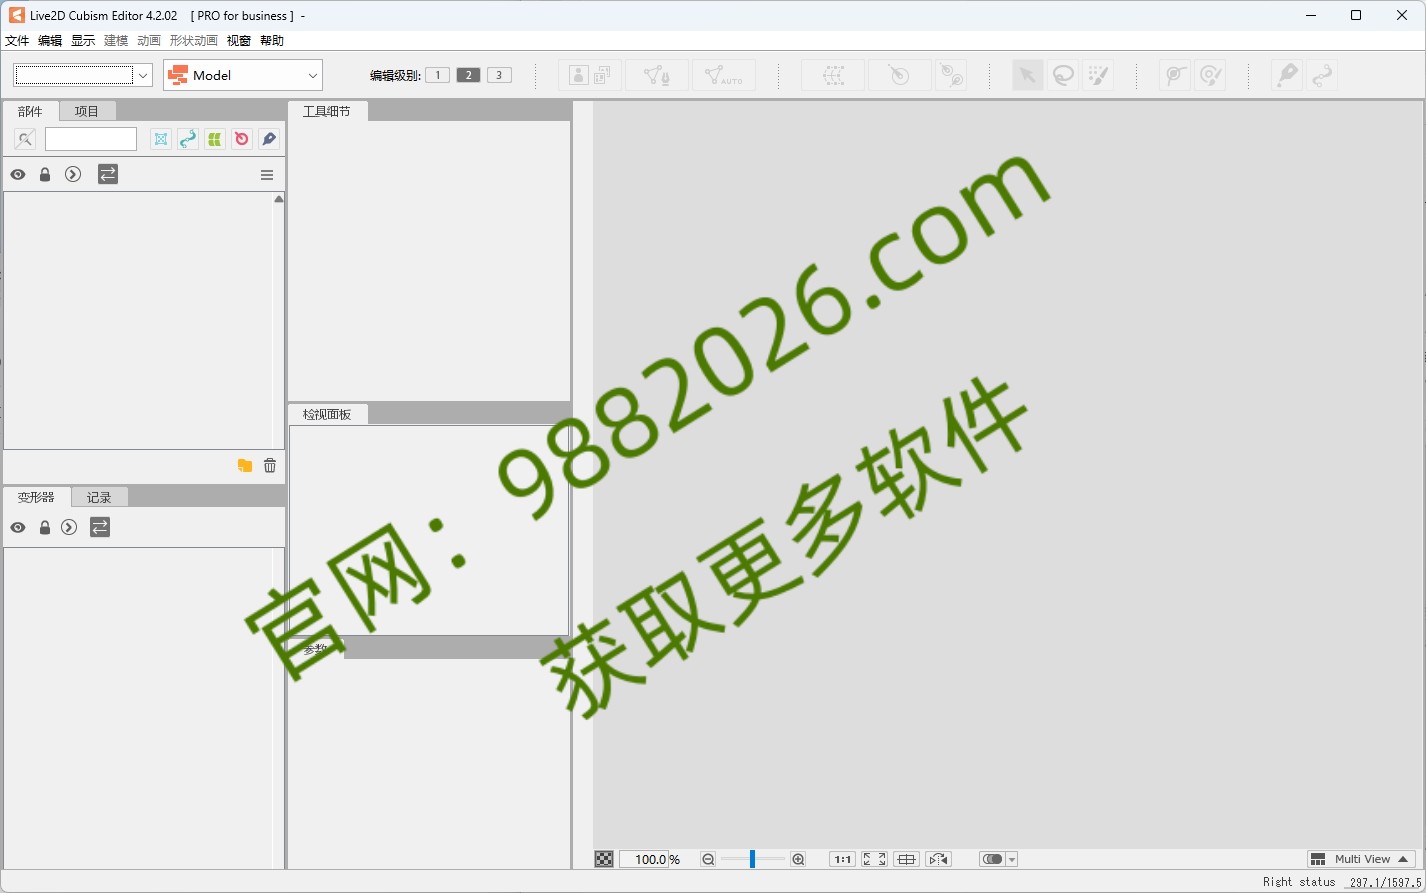Filter parts by red rotation deformer icon
Image resolution: width=1426 pixels, height=893 pixels.
[242, 139]
